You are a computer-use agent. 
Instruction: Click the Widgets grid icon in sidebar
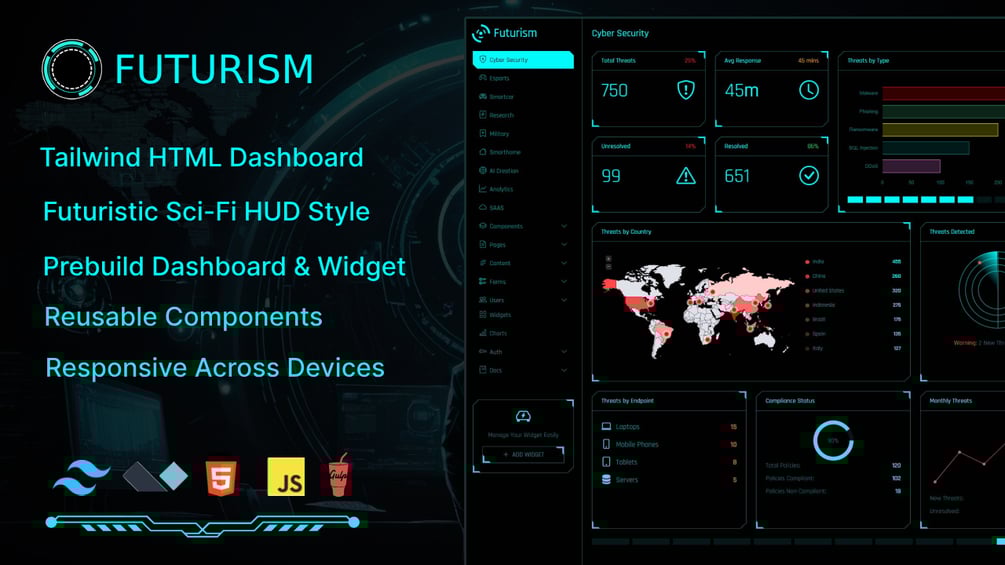(483, 315)
